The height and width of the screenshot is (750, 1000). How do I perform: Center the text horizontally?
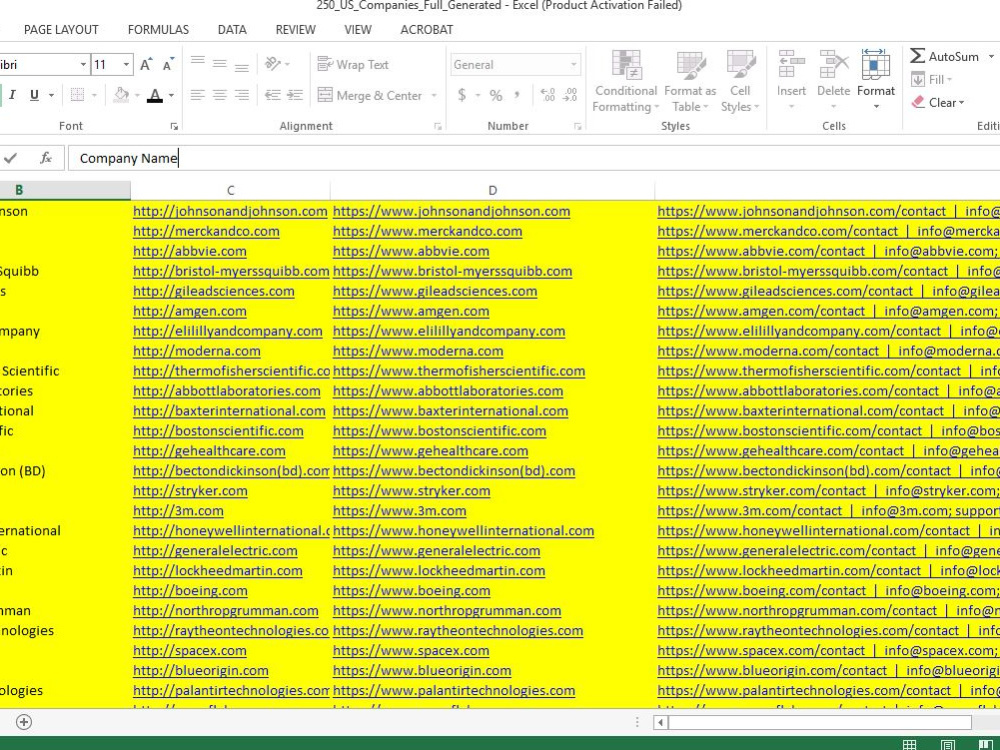click(219, 95)
